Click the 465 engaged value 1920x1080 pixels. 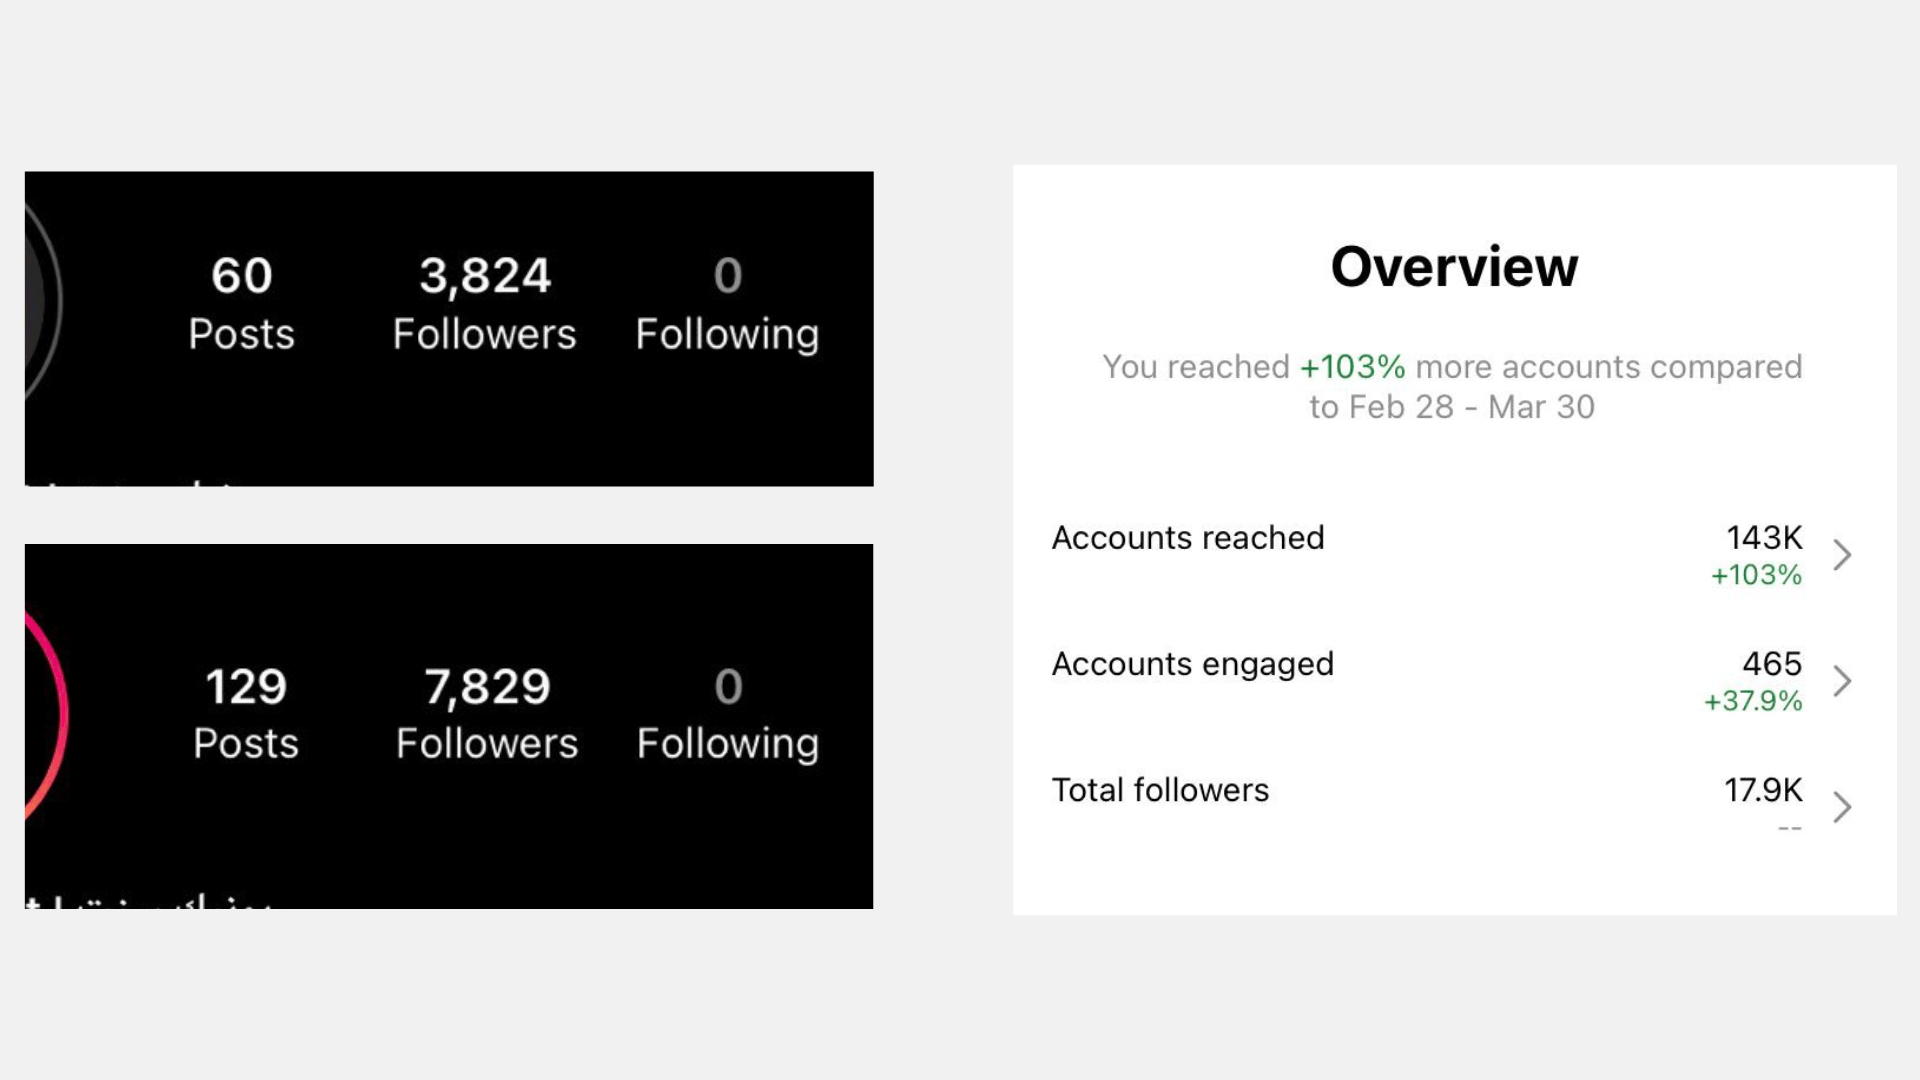click(x=1772, y=664)
